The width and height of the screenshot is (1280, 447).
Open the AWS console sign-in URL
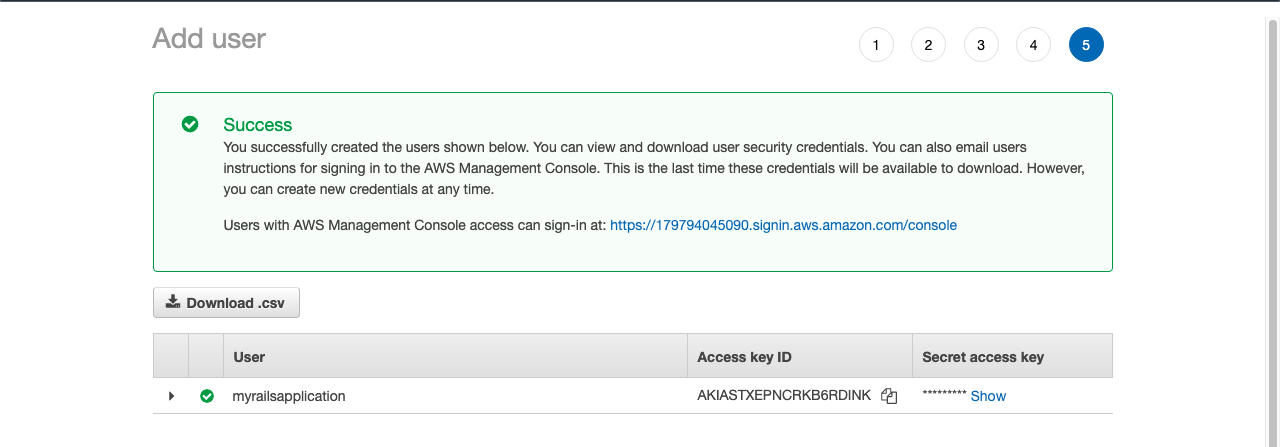[x=783, y=225]
